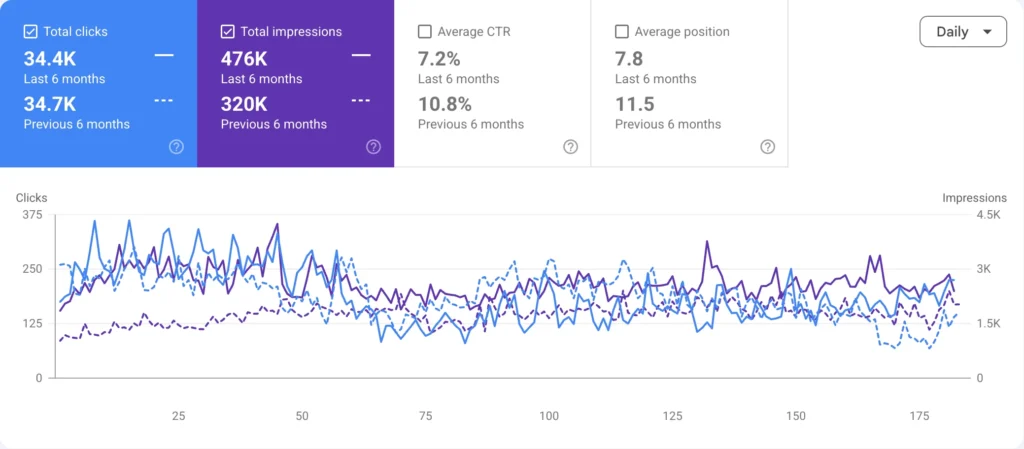Click the impressions spike near day 132
This screenshot has height=449, width=1024.
click(707, 242)
